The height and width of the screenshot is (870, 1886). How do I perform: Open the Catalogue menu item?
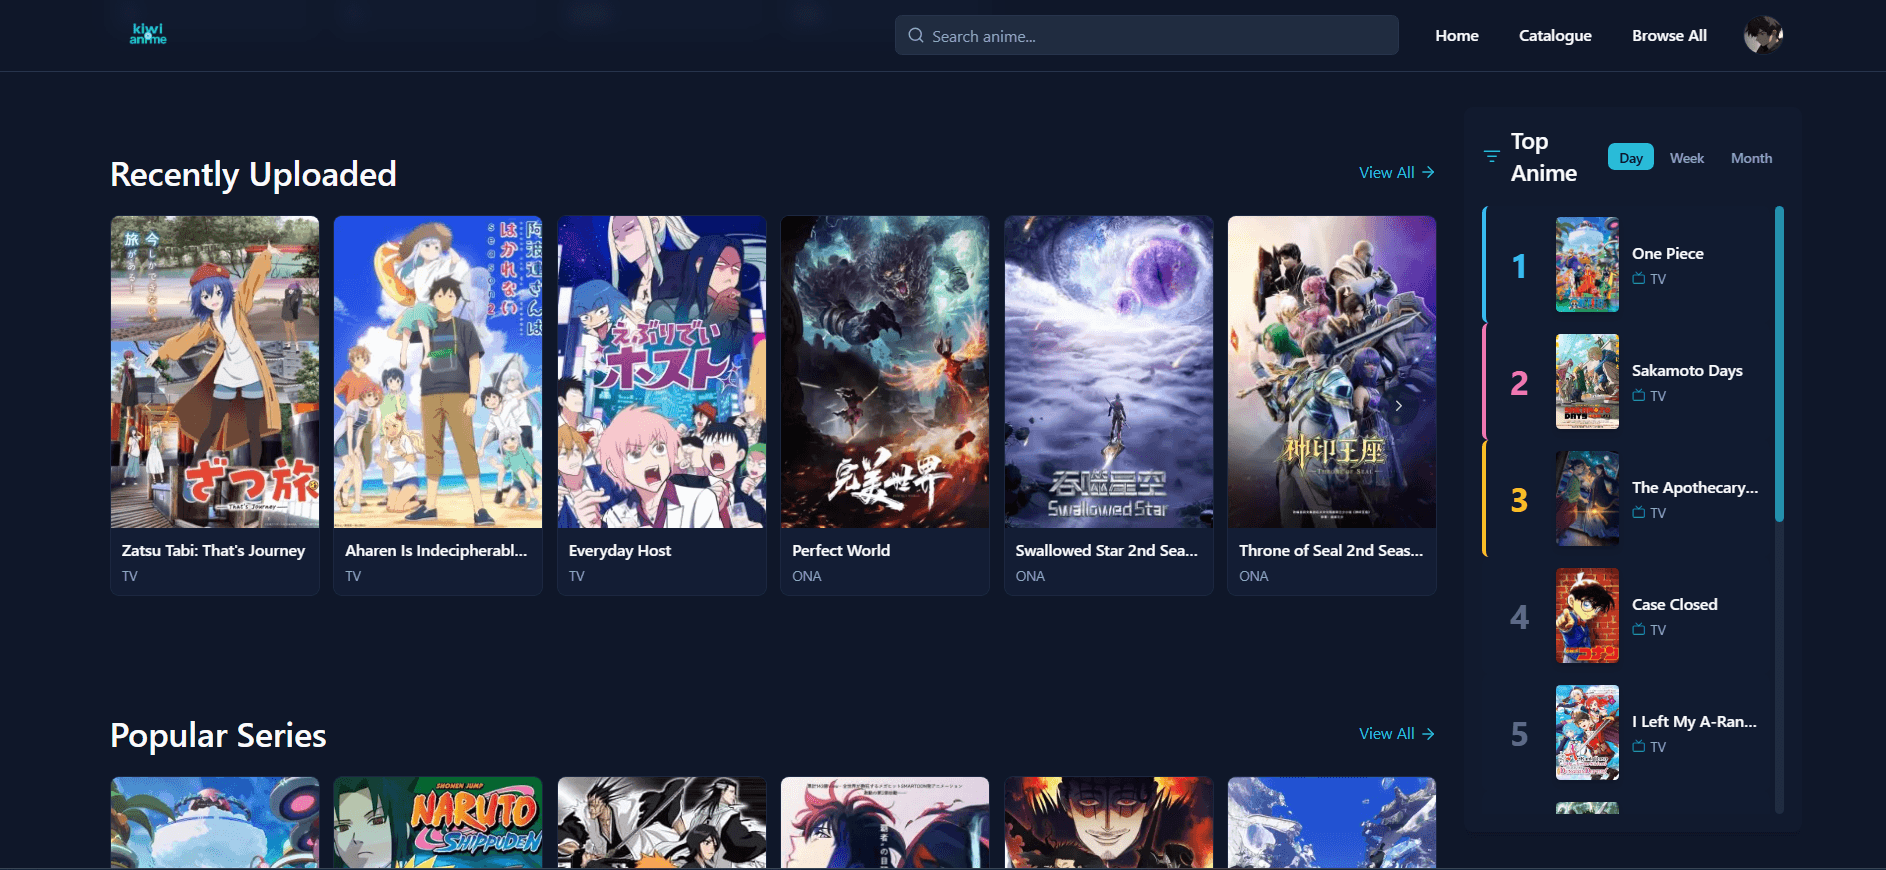click(x=1555, y=35)
